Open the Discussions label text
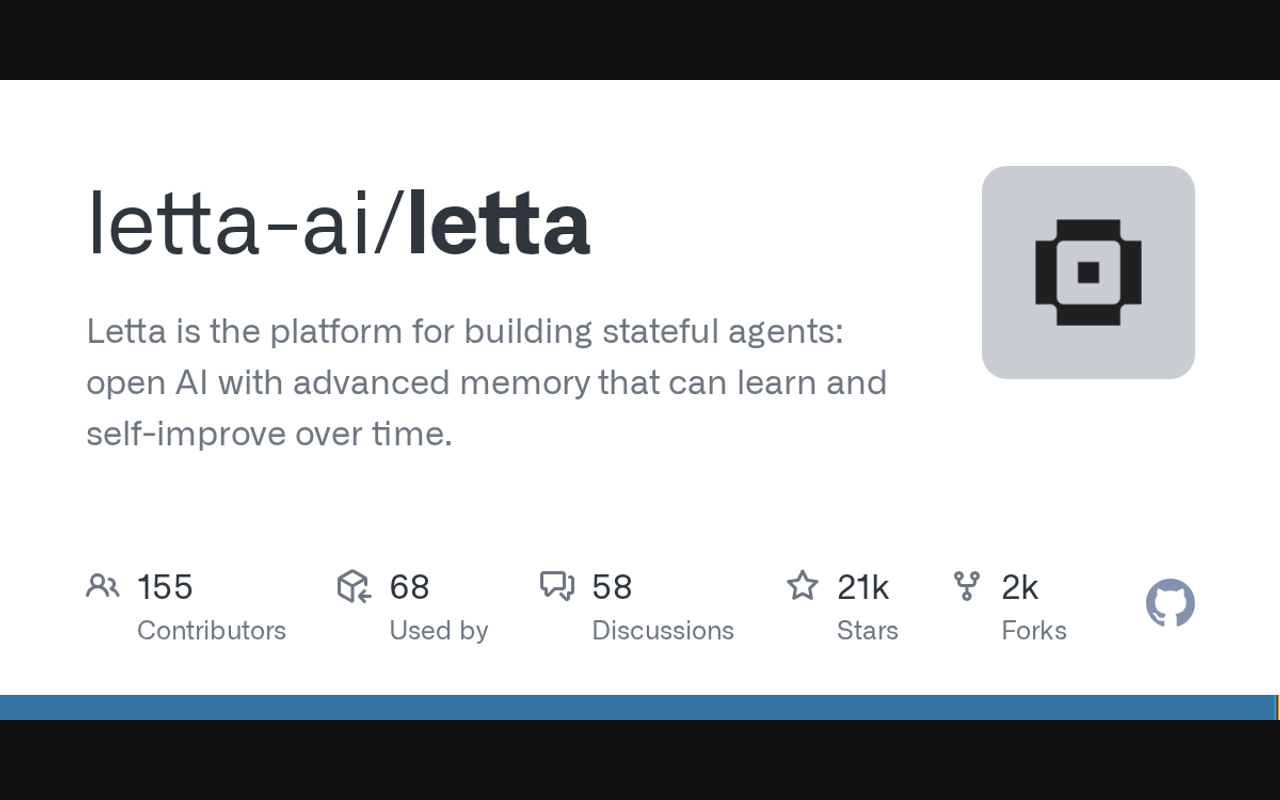Viewport: 1280px width, 800px height. pyautogui.click(x=662, y=630)
